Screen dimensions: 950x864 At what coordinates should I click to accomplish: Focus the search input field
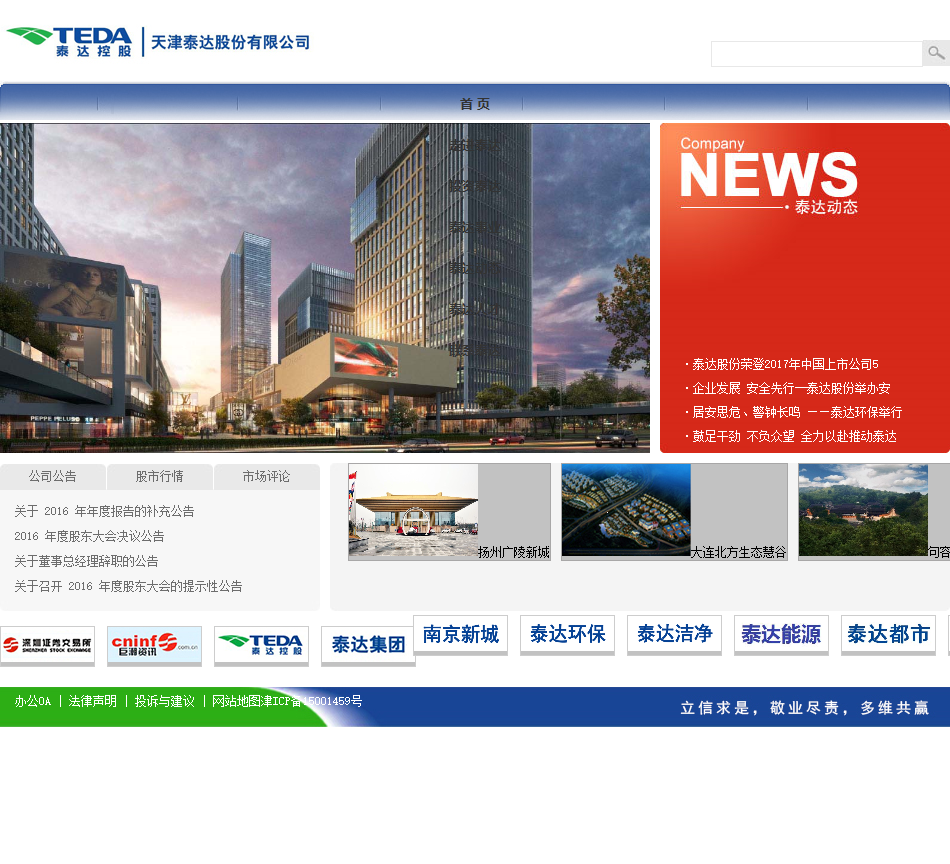coord(817,54)
